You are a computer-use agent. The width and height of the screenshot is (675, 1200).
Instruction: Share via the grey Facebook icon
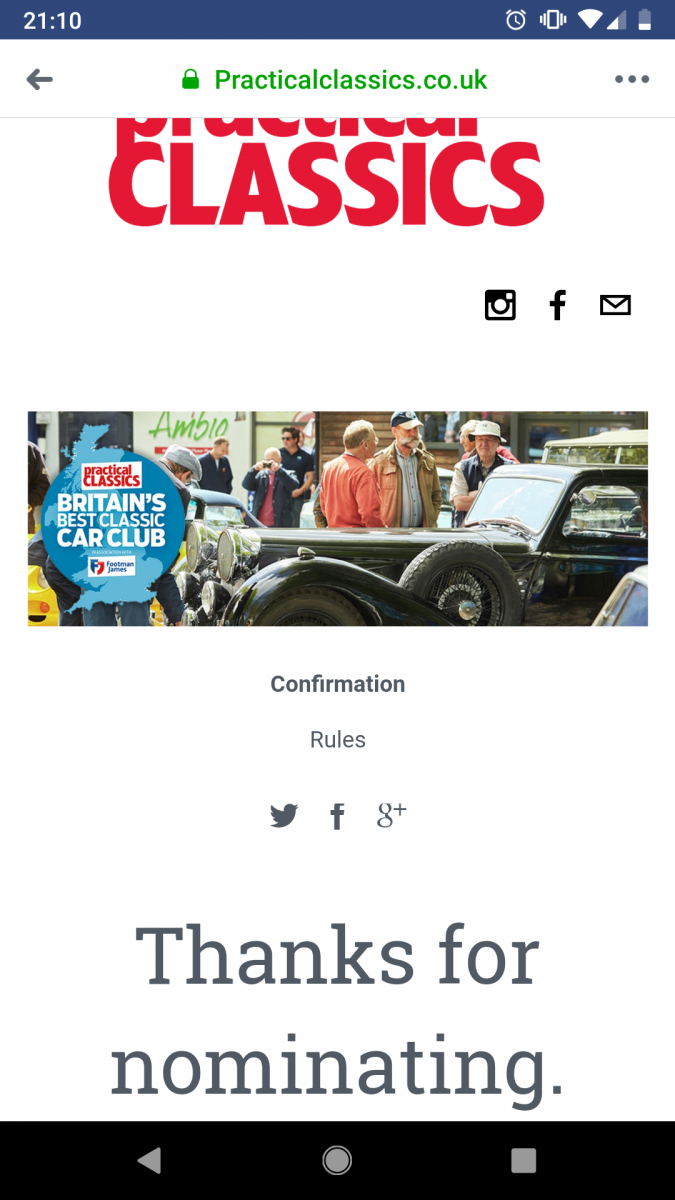pyautogui.click(x=338, y=816)
